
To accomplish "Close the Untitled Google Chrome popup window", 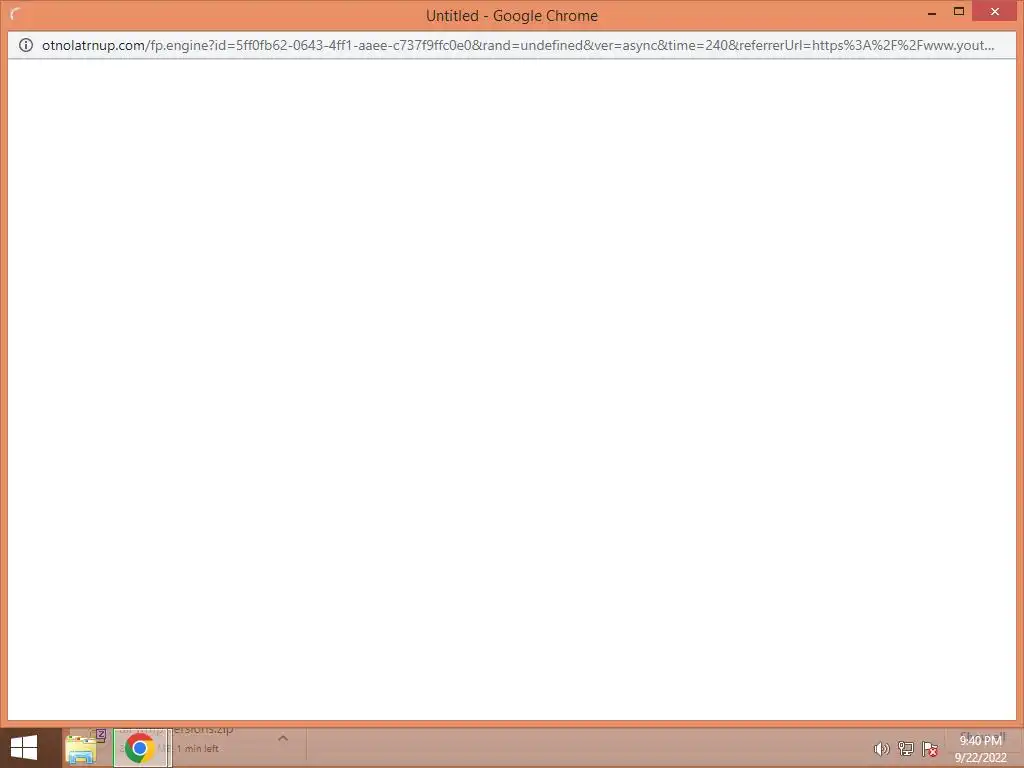I will coord(995,12).
